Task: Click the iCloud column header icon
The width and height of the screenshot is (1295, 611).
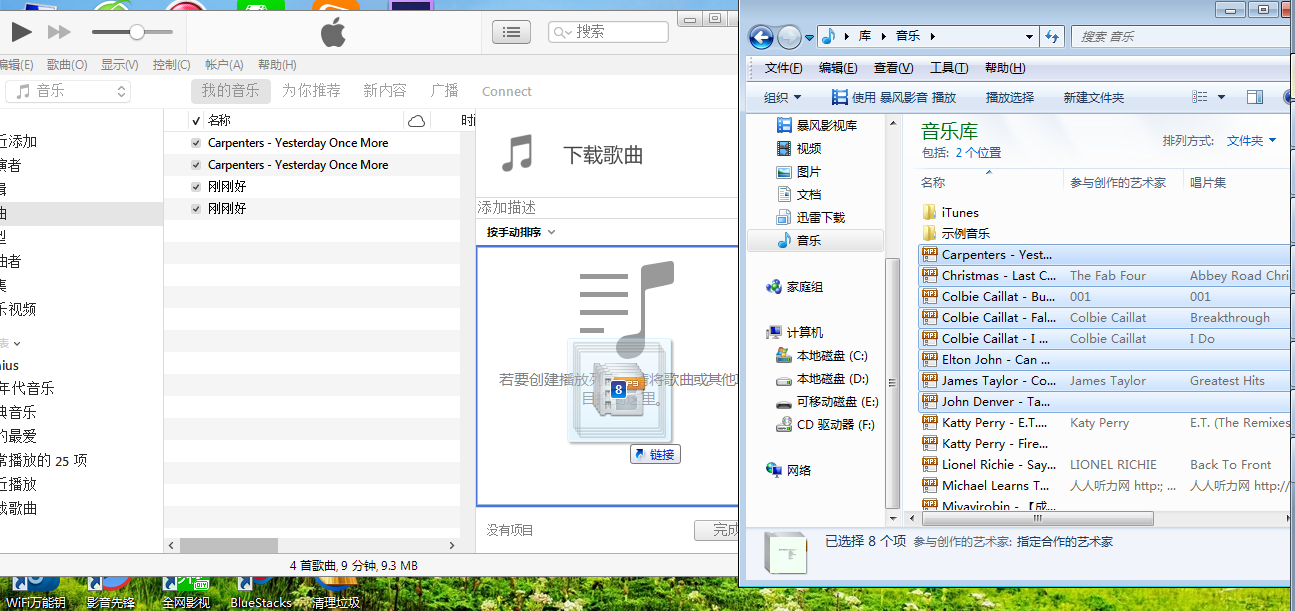Action: click(416, 121)
